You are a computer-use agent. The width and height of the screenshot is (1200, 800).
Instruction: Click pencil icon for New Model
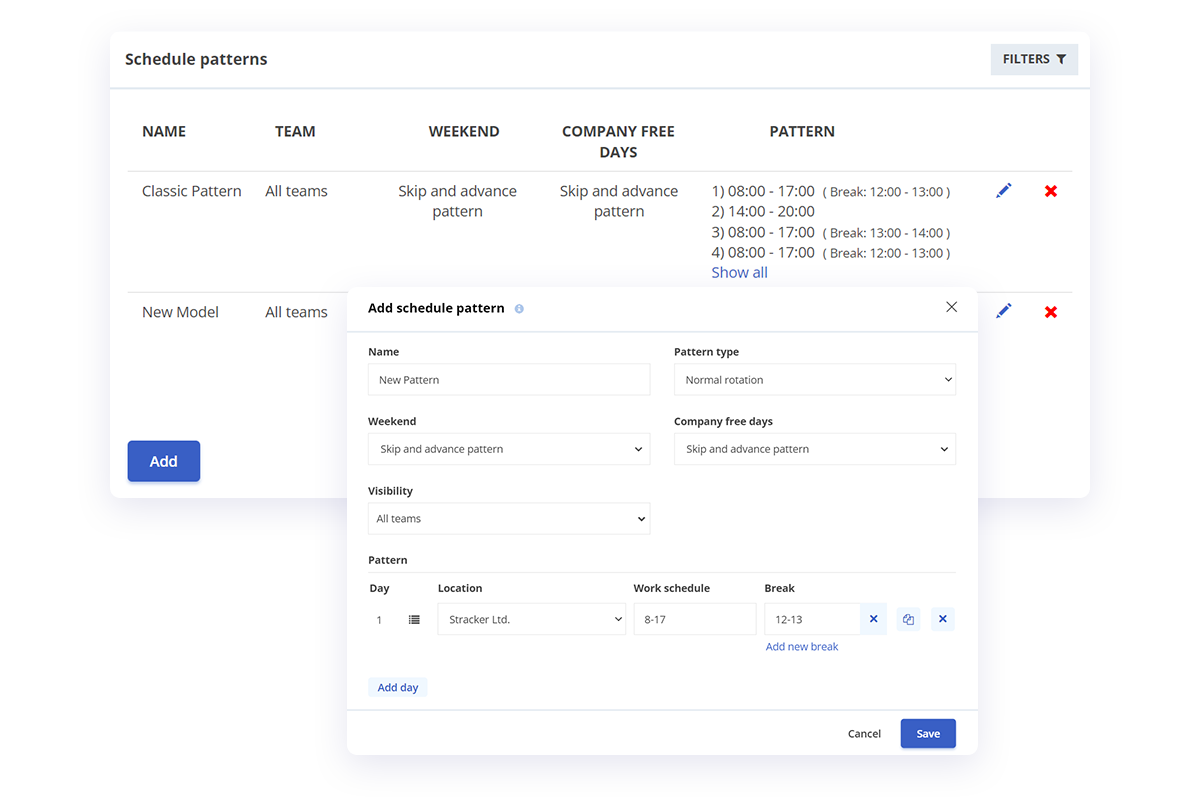(x=1003, y=311)
